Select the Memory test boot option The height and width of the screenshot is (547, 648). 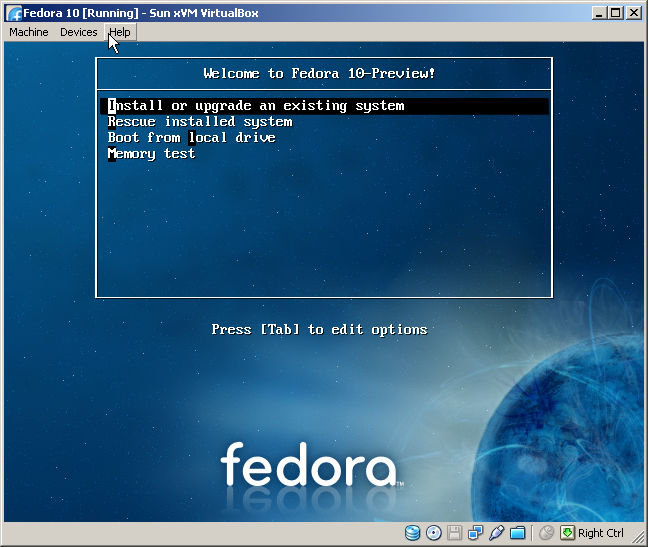click(x=151, y=154)
